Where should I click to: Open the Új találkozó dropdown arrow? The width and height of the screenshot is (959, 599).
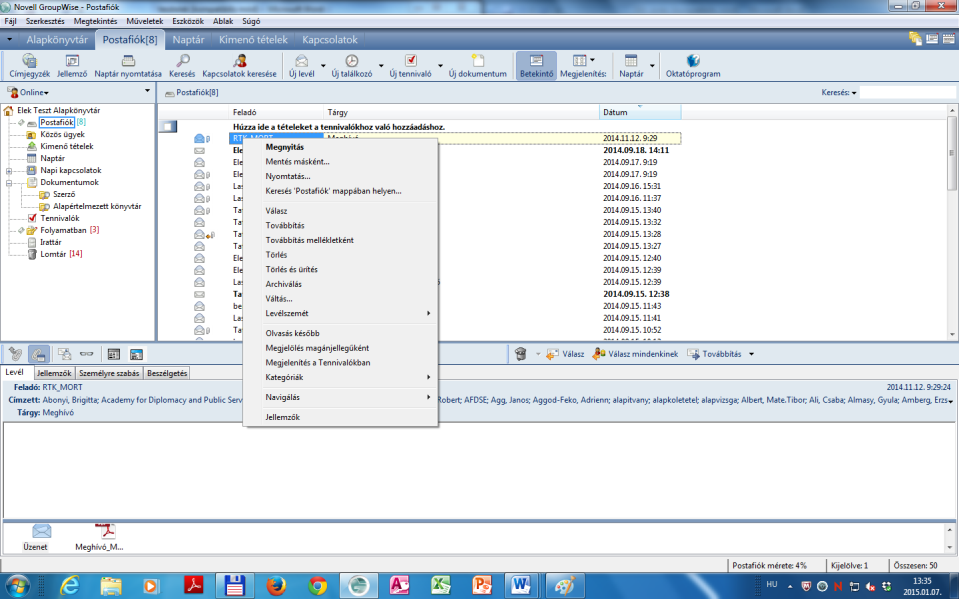(x=380, y=65)
